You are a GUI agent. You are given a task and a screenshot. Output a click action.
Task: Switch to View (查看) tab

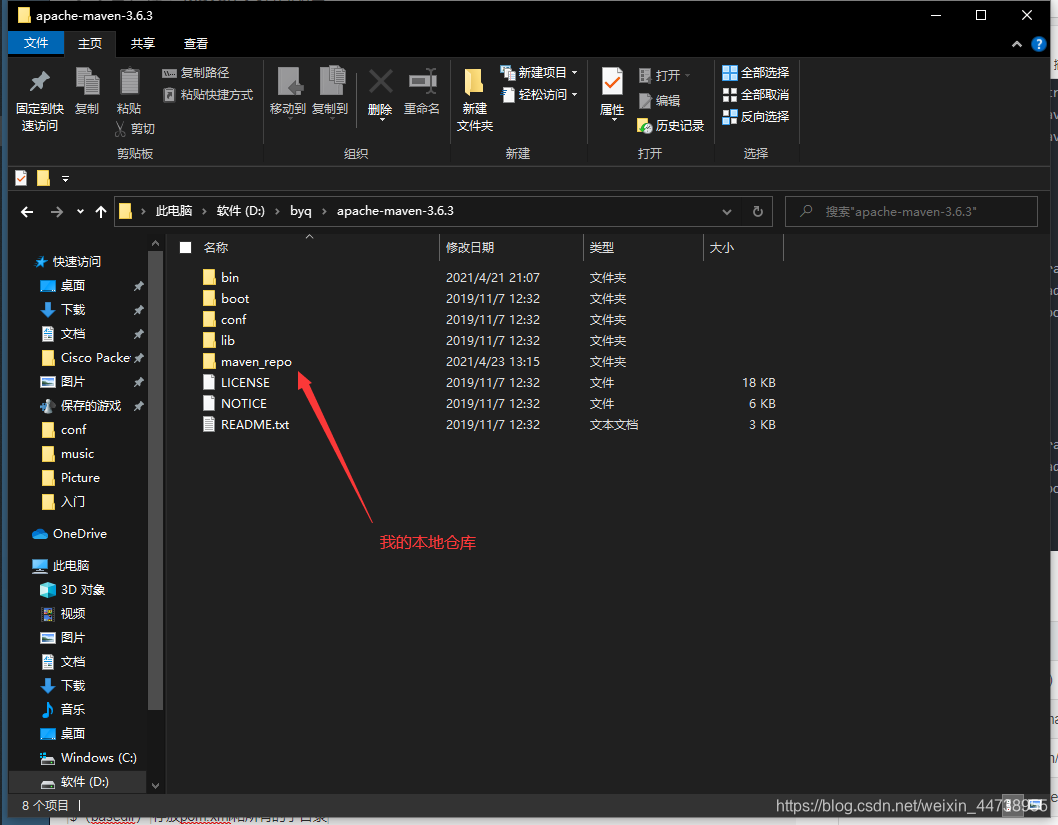[196, 44]
